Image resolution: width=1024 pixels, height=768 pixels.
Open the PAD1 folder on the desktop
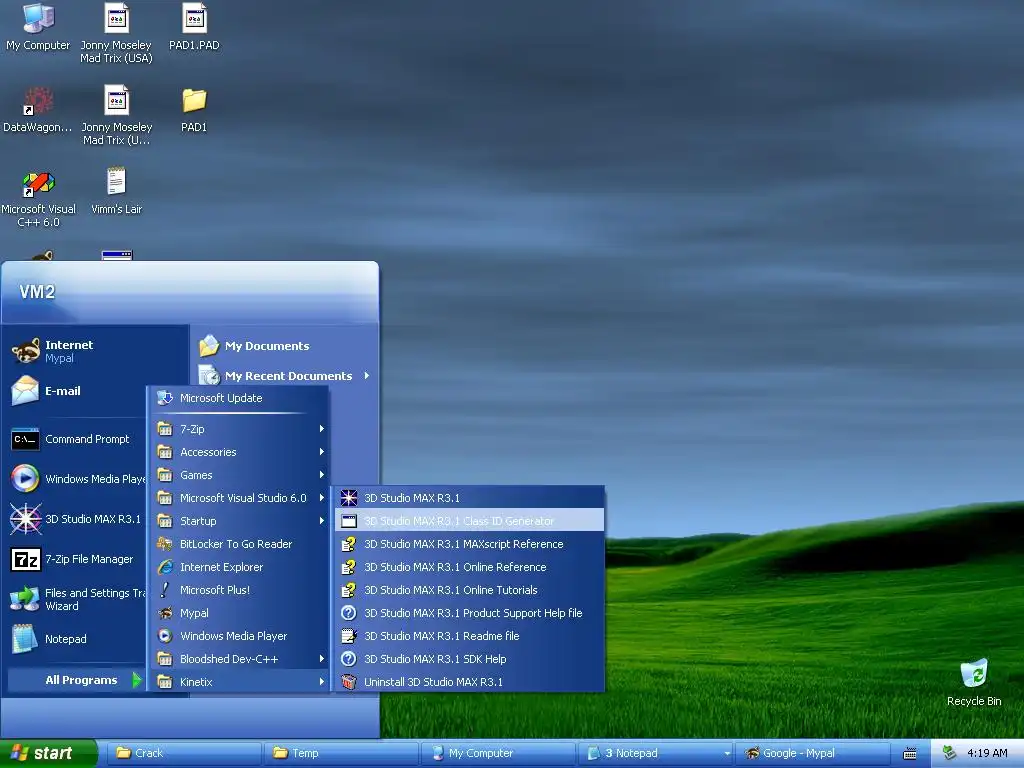click(x=194, y=110)
